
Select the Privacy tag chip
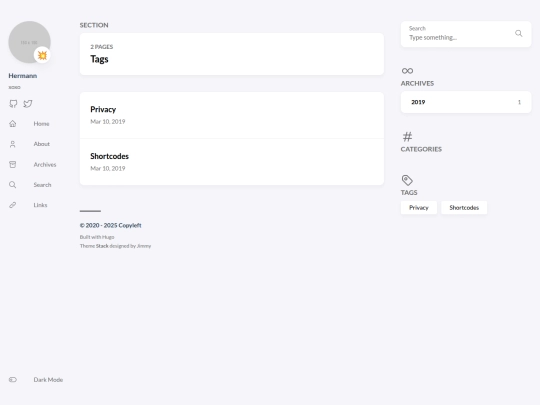pos(419,208)
